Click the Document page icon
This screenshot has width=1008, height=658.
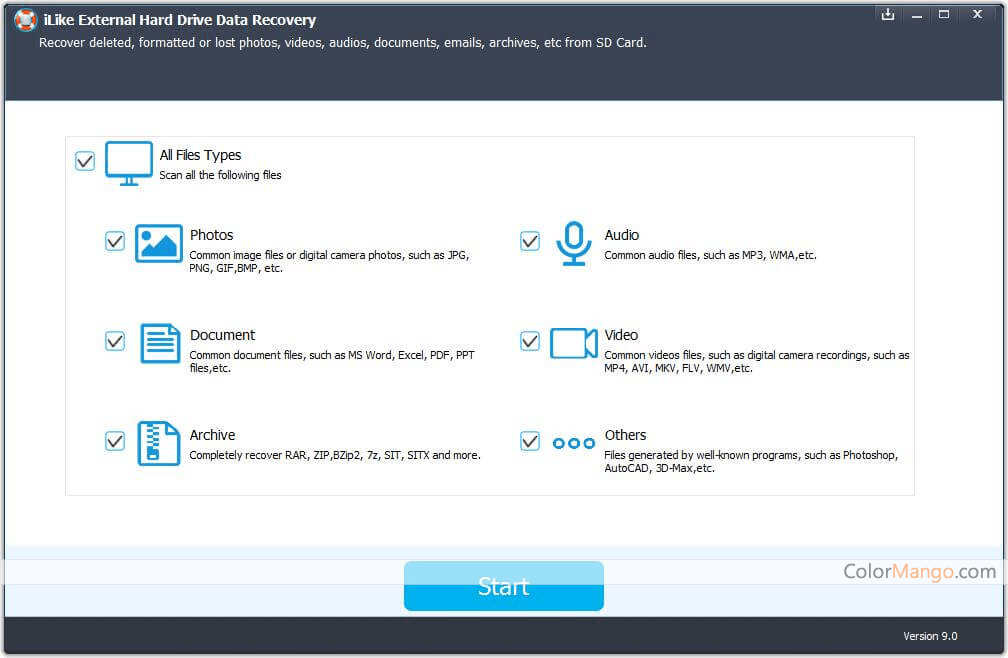pos(160,343)
